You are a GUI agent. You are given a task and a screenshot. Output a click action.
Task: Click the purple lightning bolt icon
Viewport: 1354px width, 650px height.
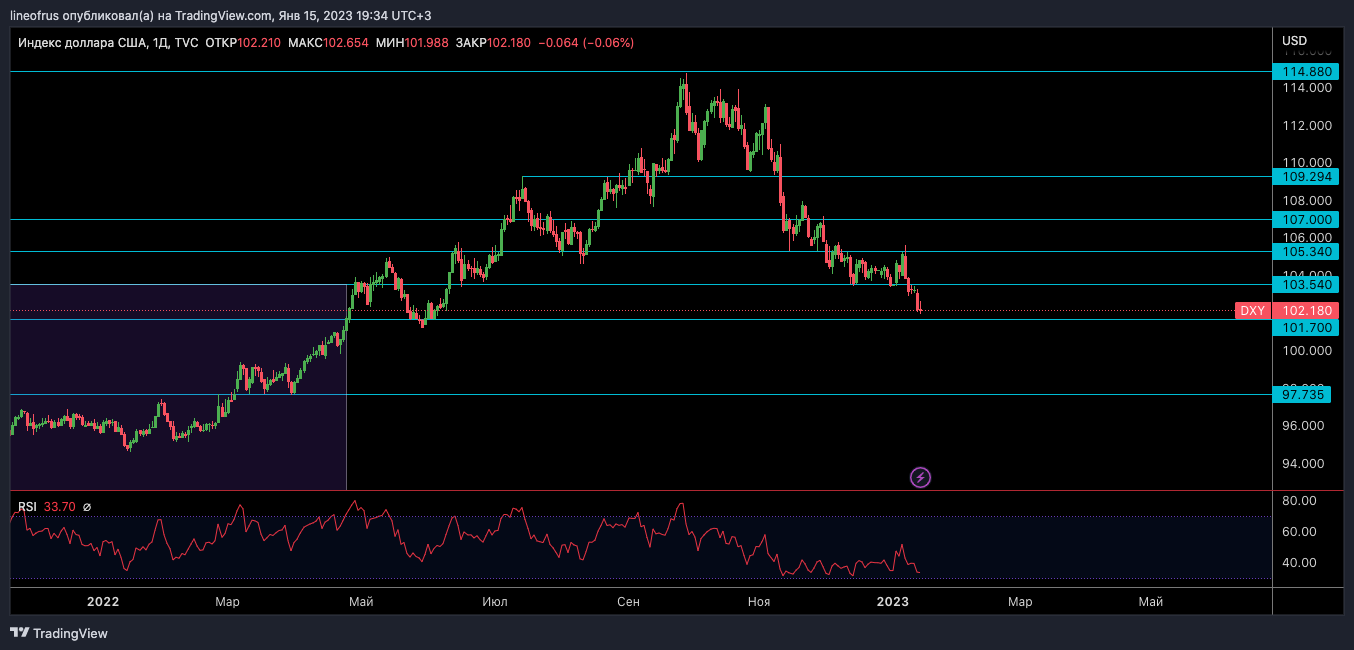click(921, 477)
